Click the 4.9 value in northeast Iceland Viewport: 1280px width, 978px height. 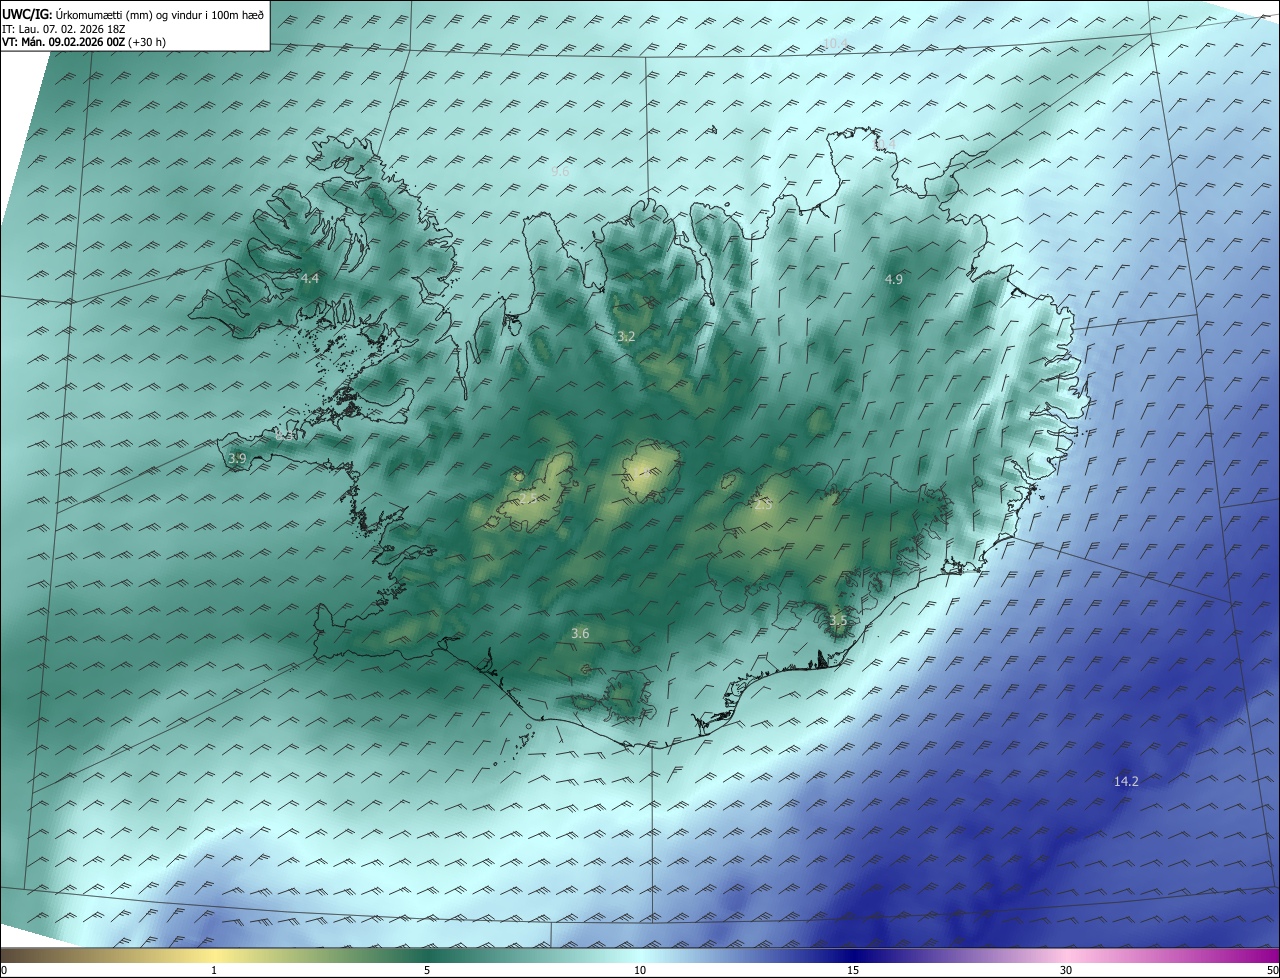[894, 280]
